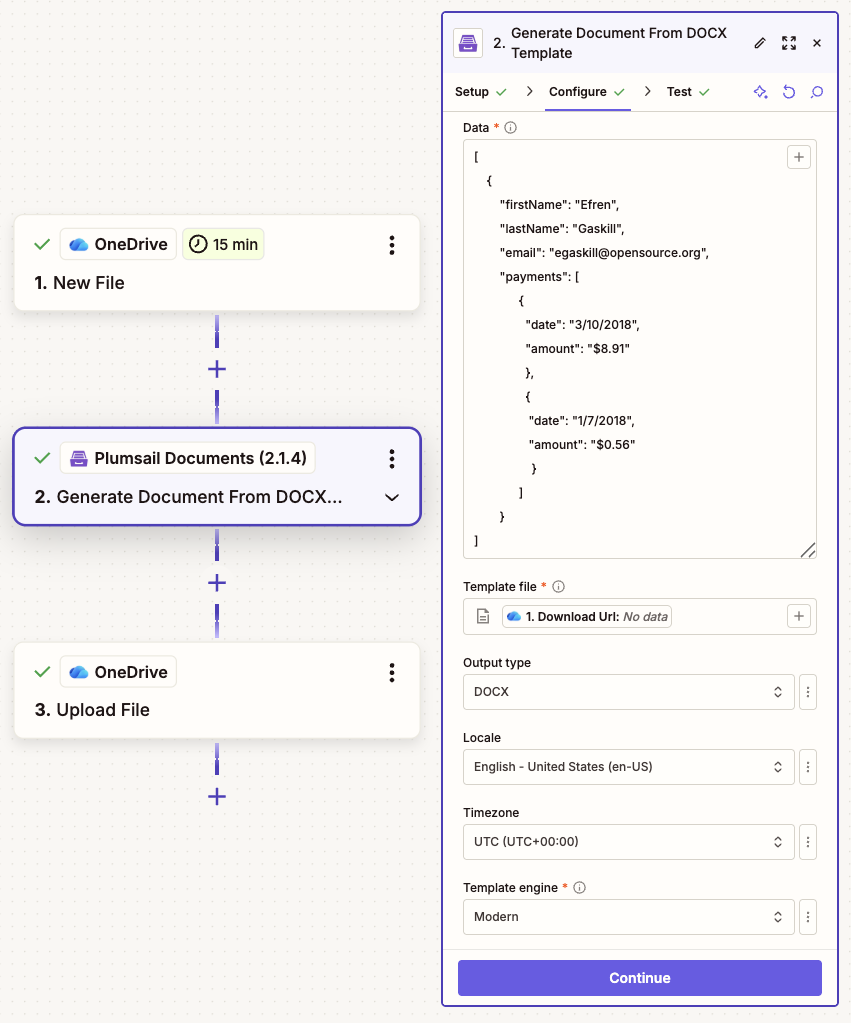Click the Download Url mapped field pill

click(x=587, y=617)
